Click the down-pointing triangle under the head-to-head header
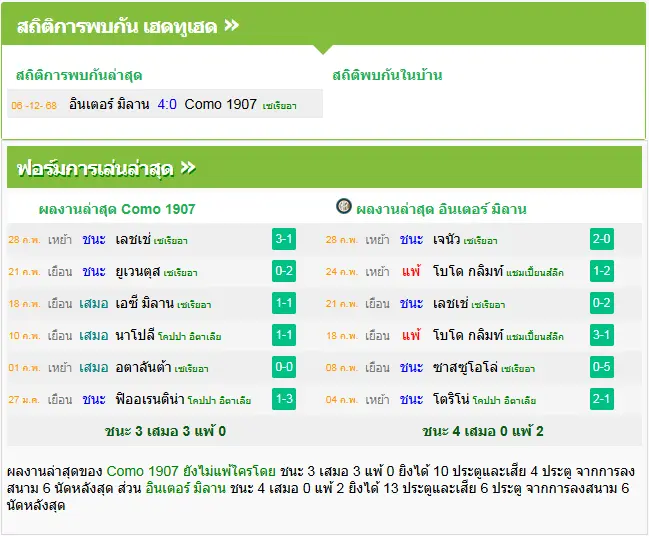 [x=323, y=50]
